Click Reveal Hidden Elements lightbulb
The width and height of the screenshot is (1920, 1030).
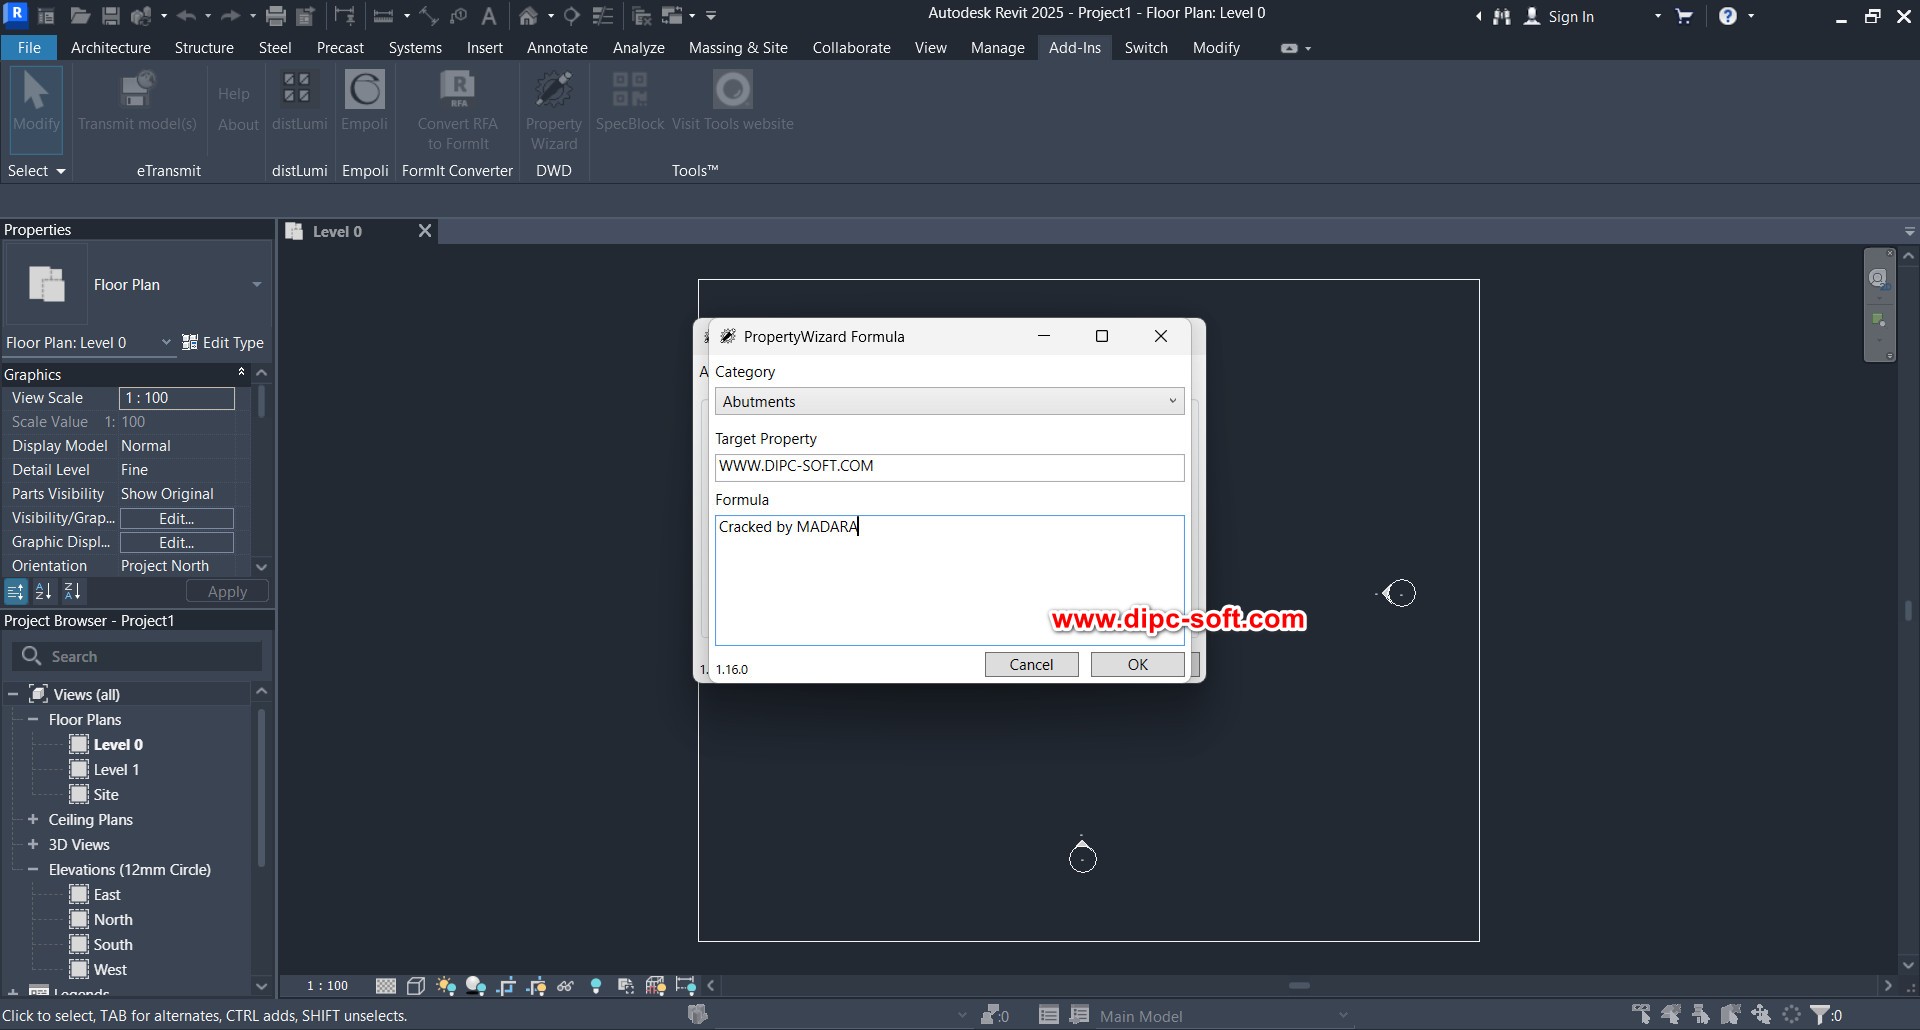point(596,986)
